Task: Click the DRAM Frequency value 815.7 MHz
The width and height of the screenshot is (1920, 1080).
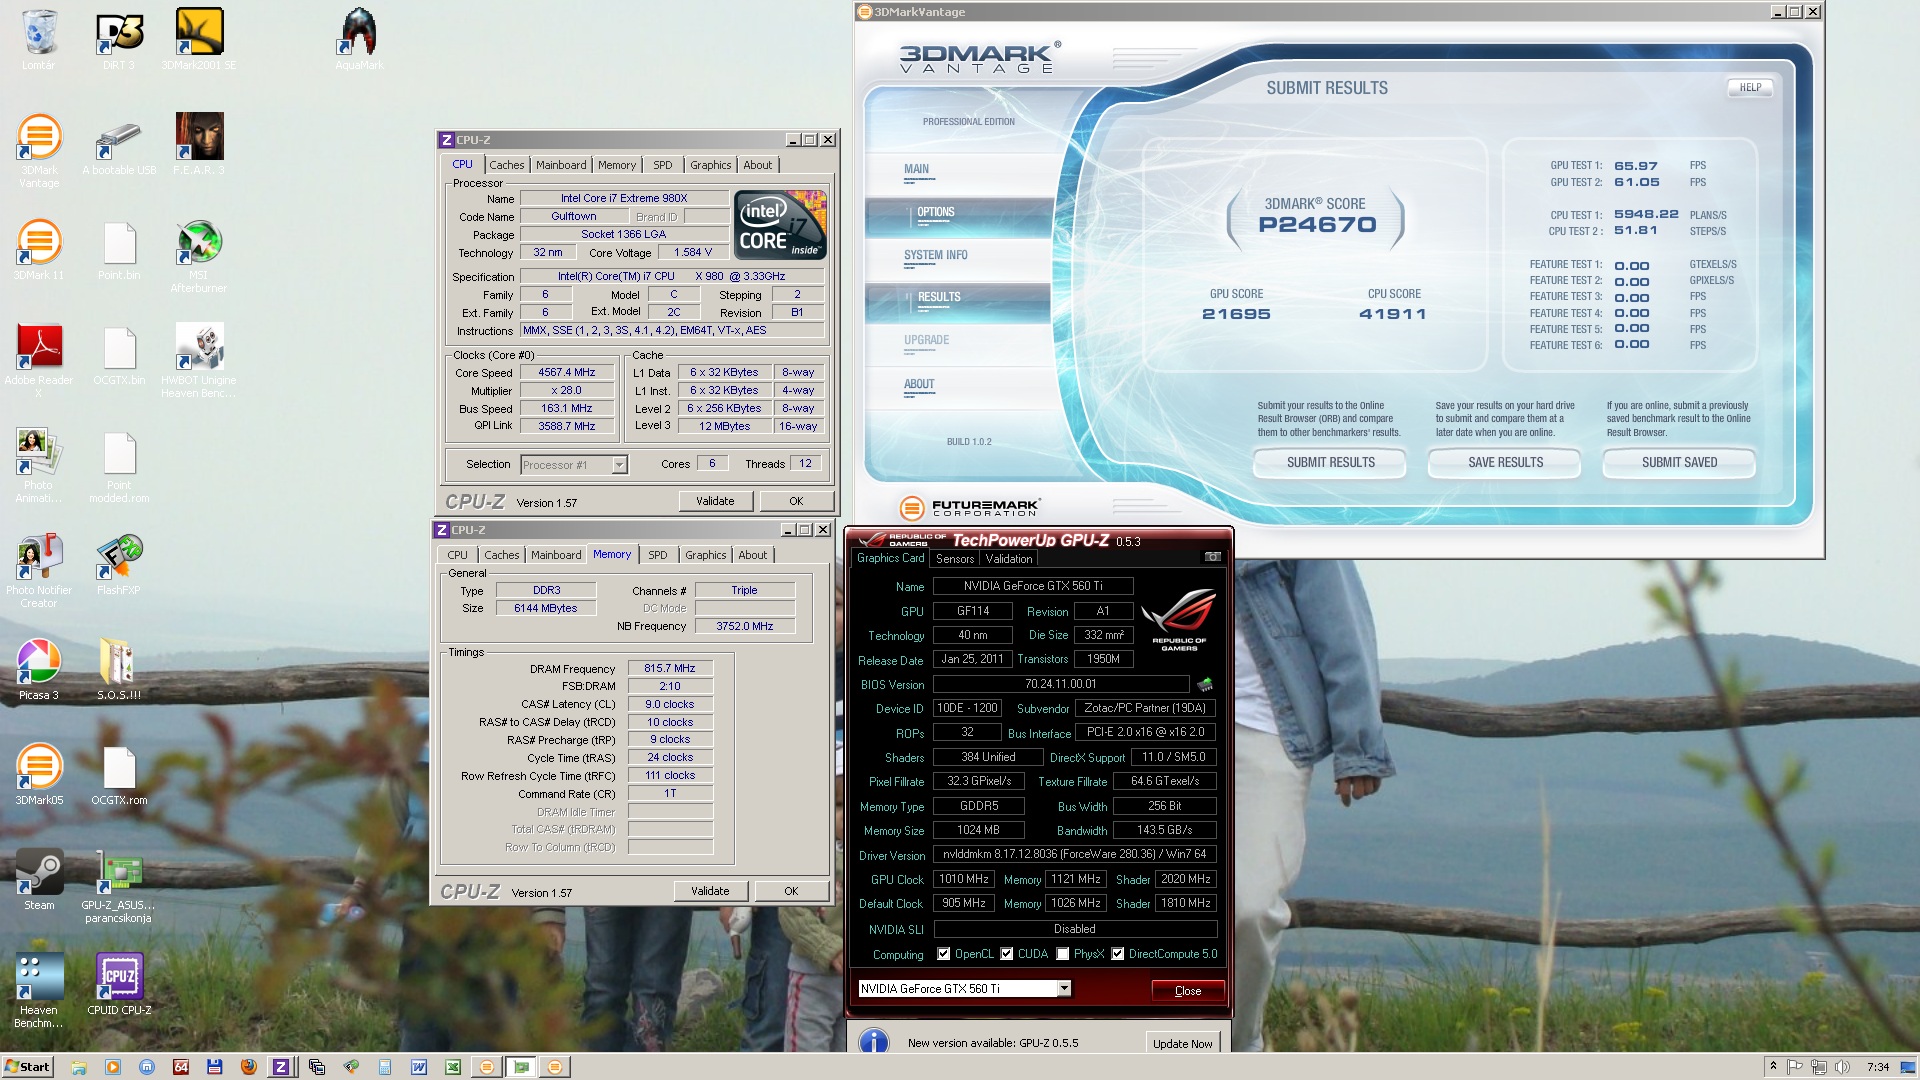Action: (x=670, y=668)
